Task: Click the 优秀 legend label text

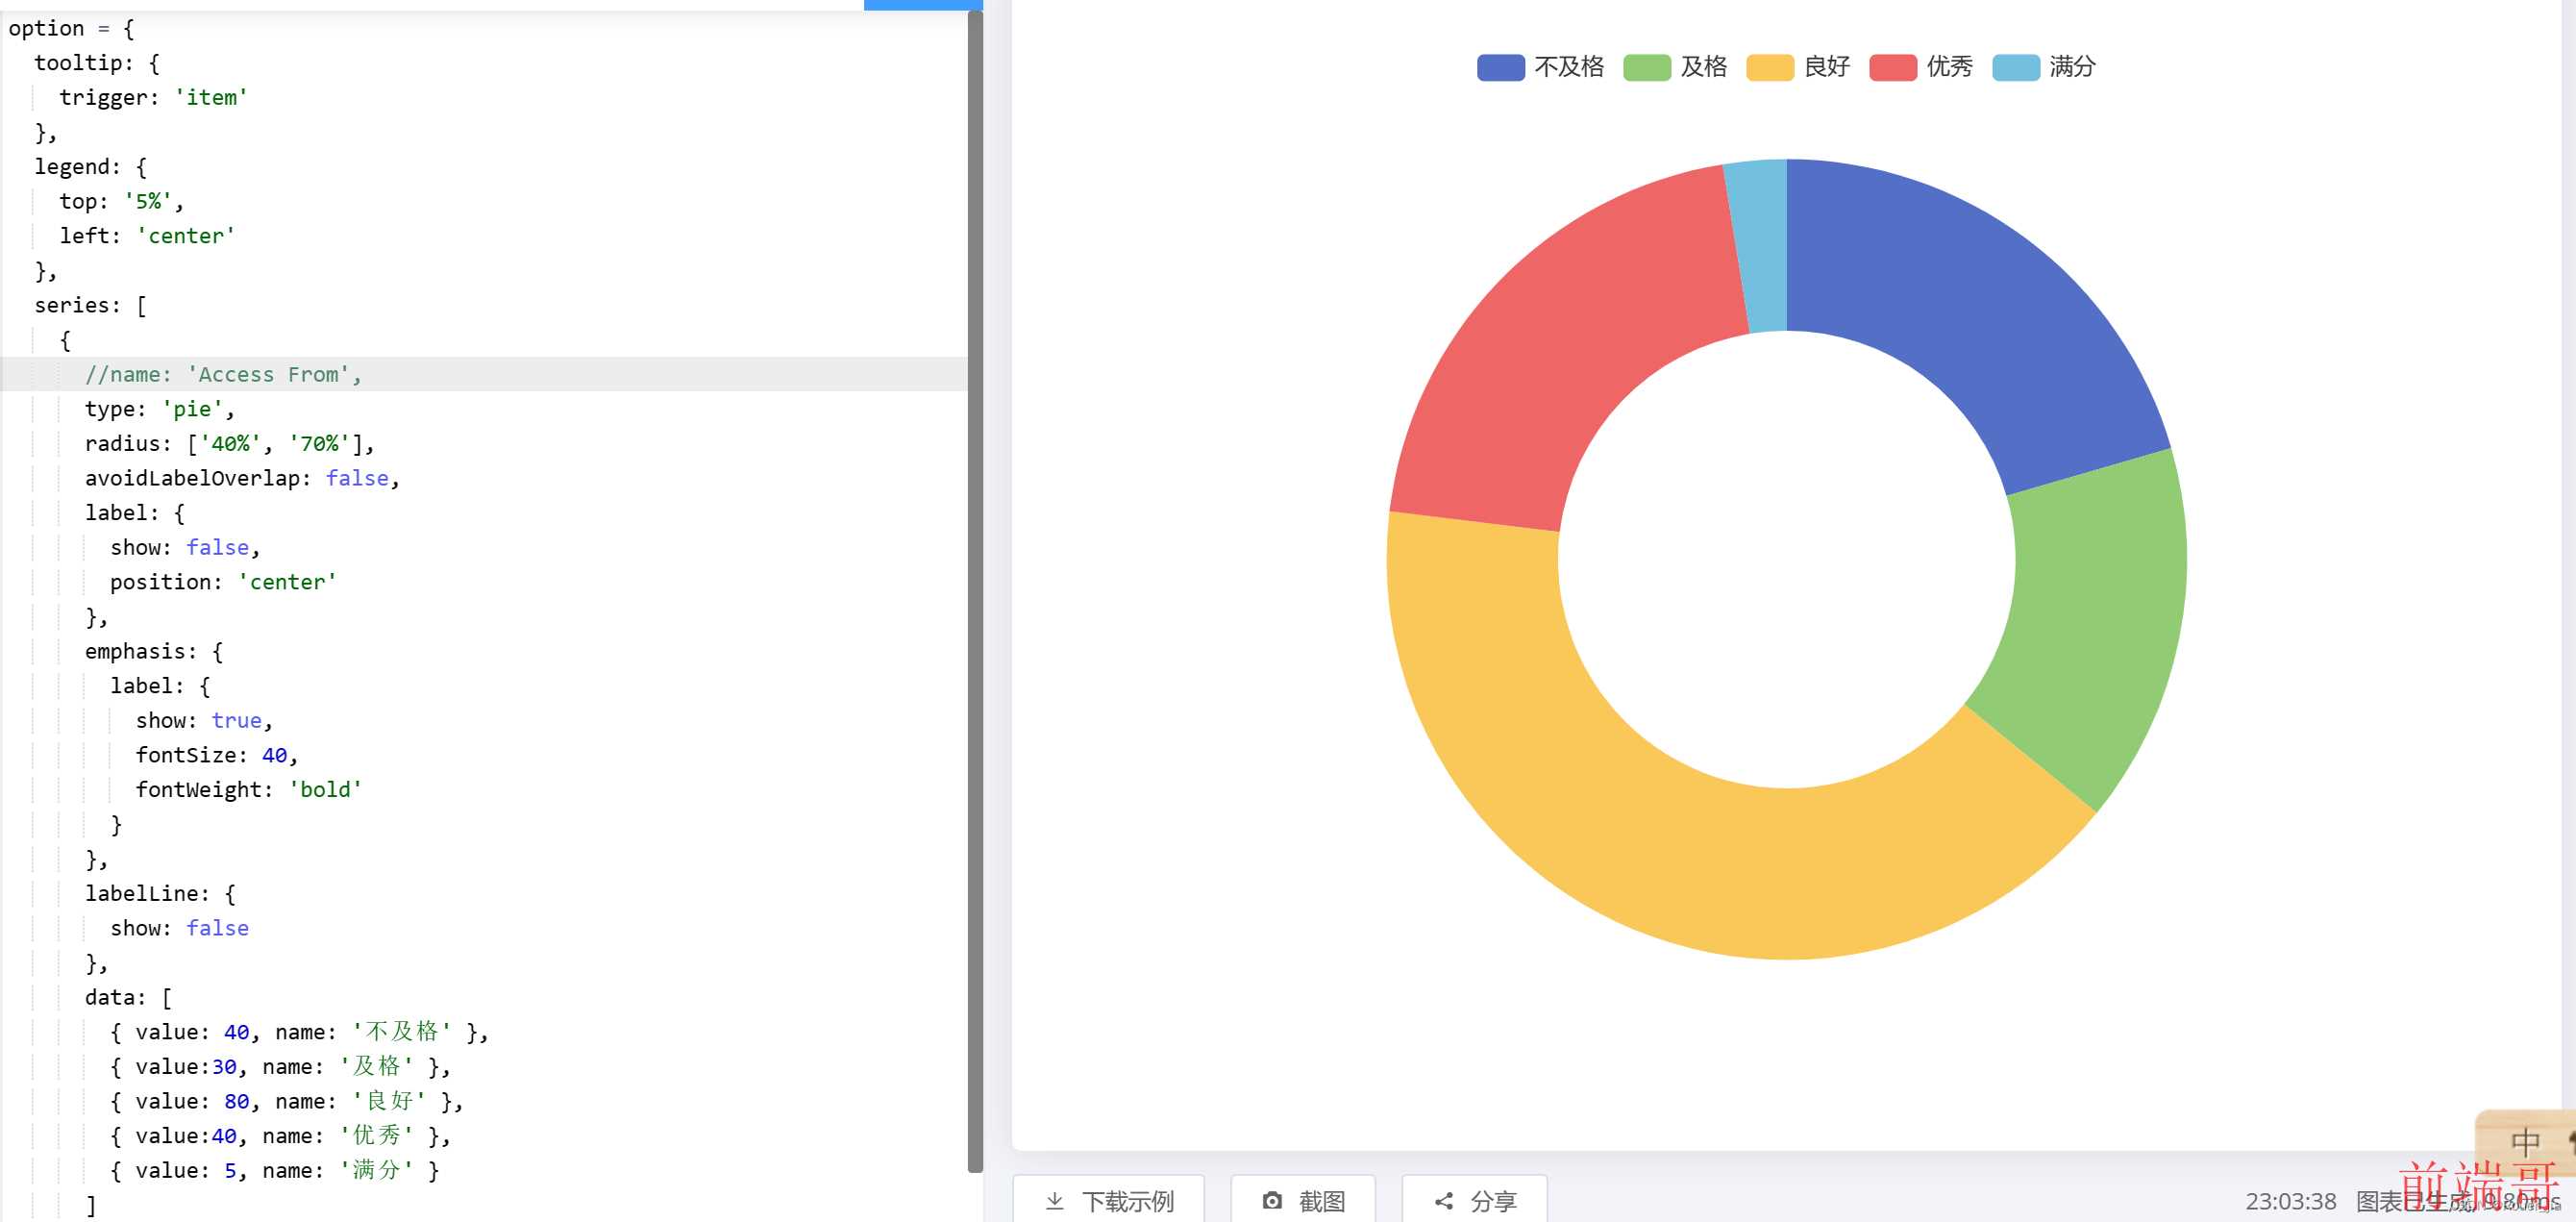Action: tap(1949, 67)
